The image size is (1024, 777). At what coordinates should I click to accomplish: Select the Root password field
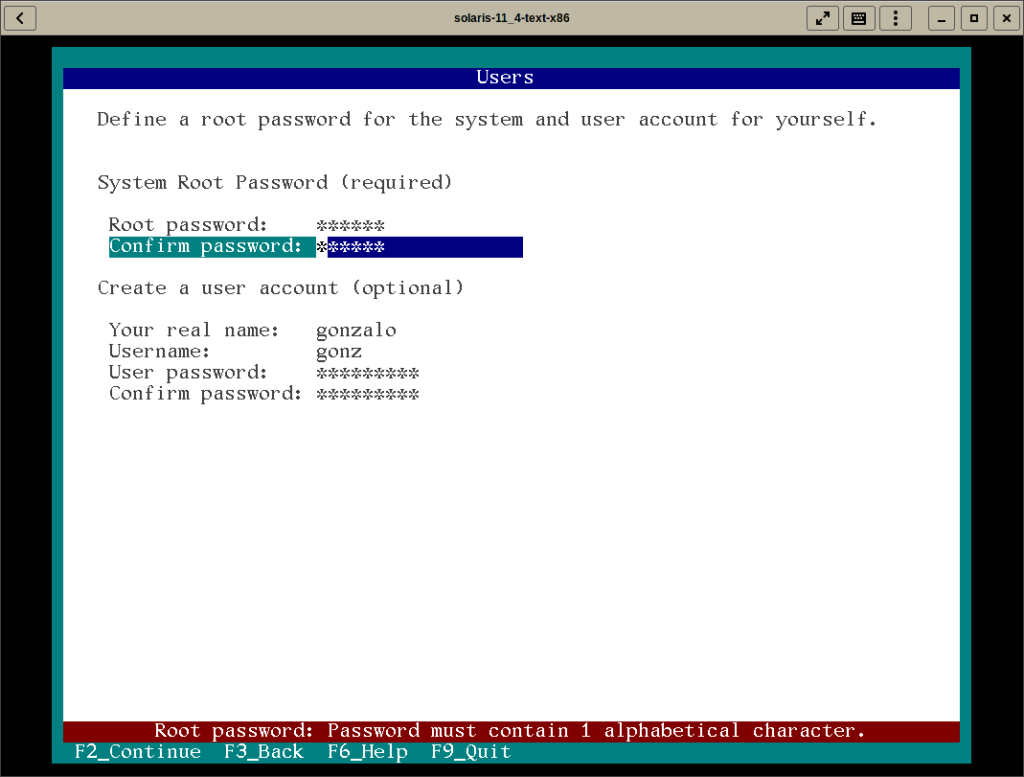419,225
